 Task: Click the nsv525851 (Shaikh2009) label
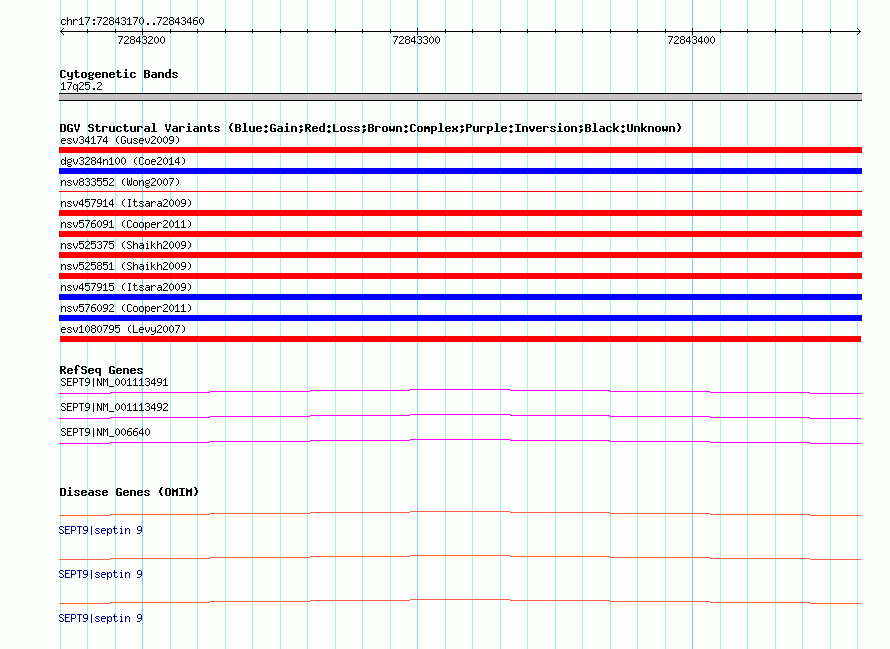(126, 266)
